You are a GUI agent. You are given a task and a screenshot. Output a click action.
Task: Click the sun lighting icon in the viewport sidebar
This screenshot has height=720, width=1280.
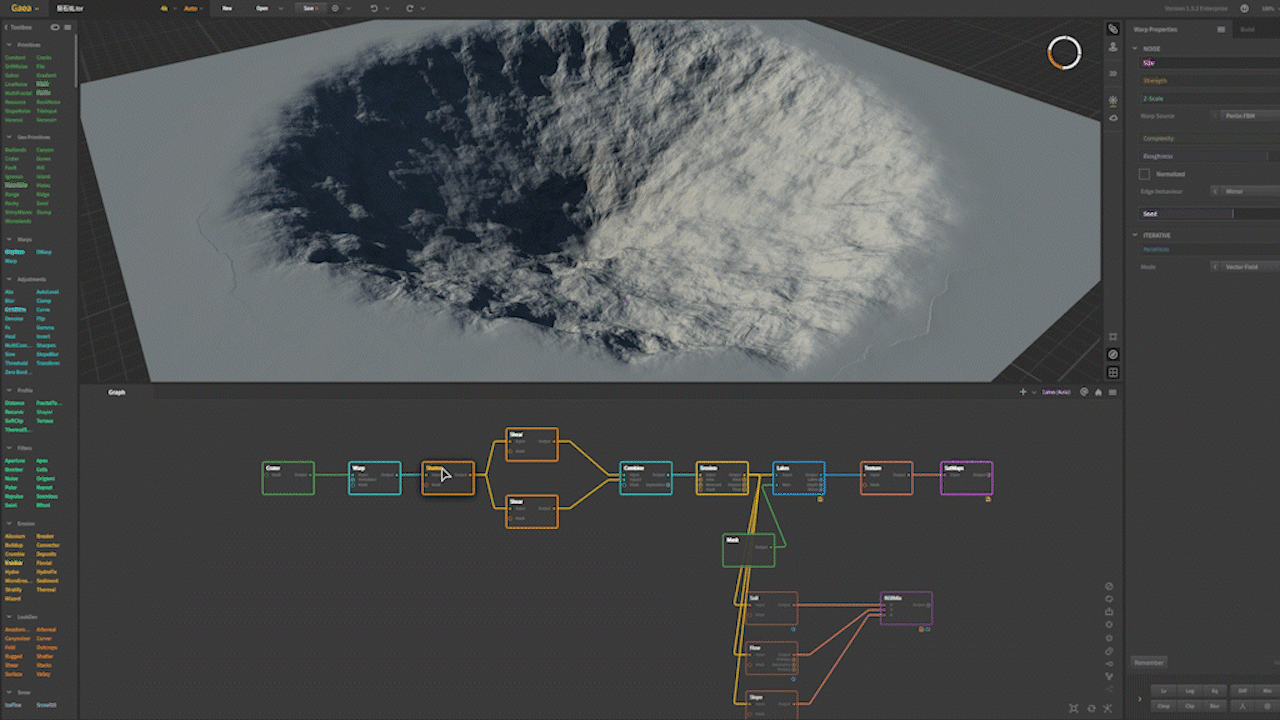tap(1113, 101)
